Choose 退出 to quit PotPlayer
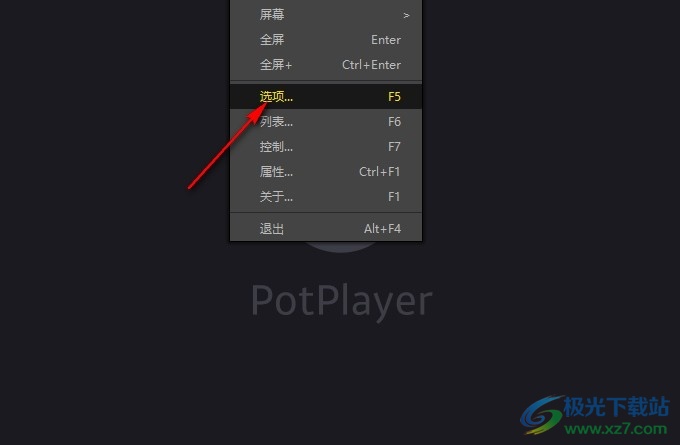 (326, 229)
